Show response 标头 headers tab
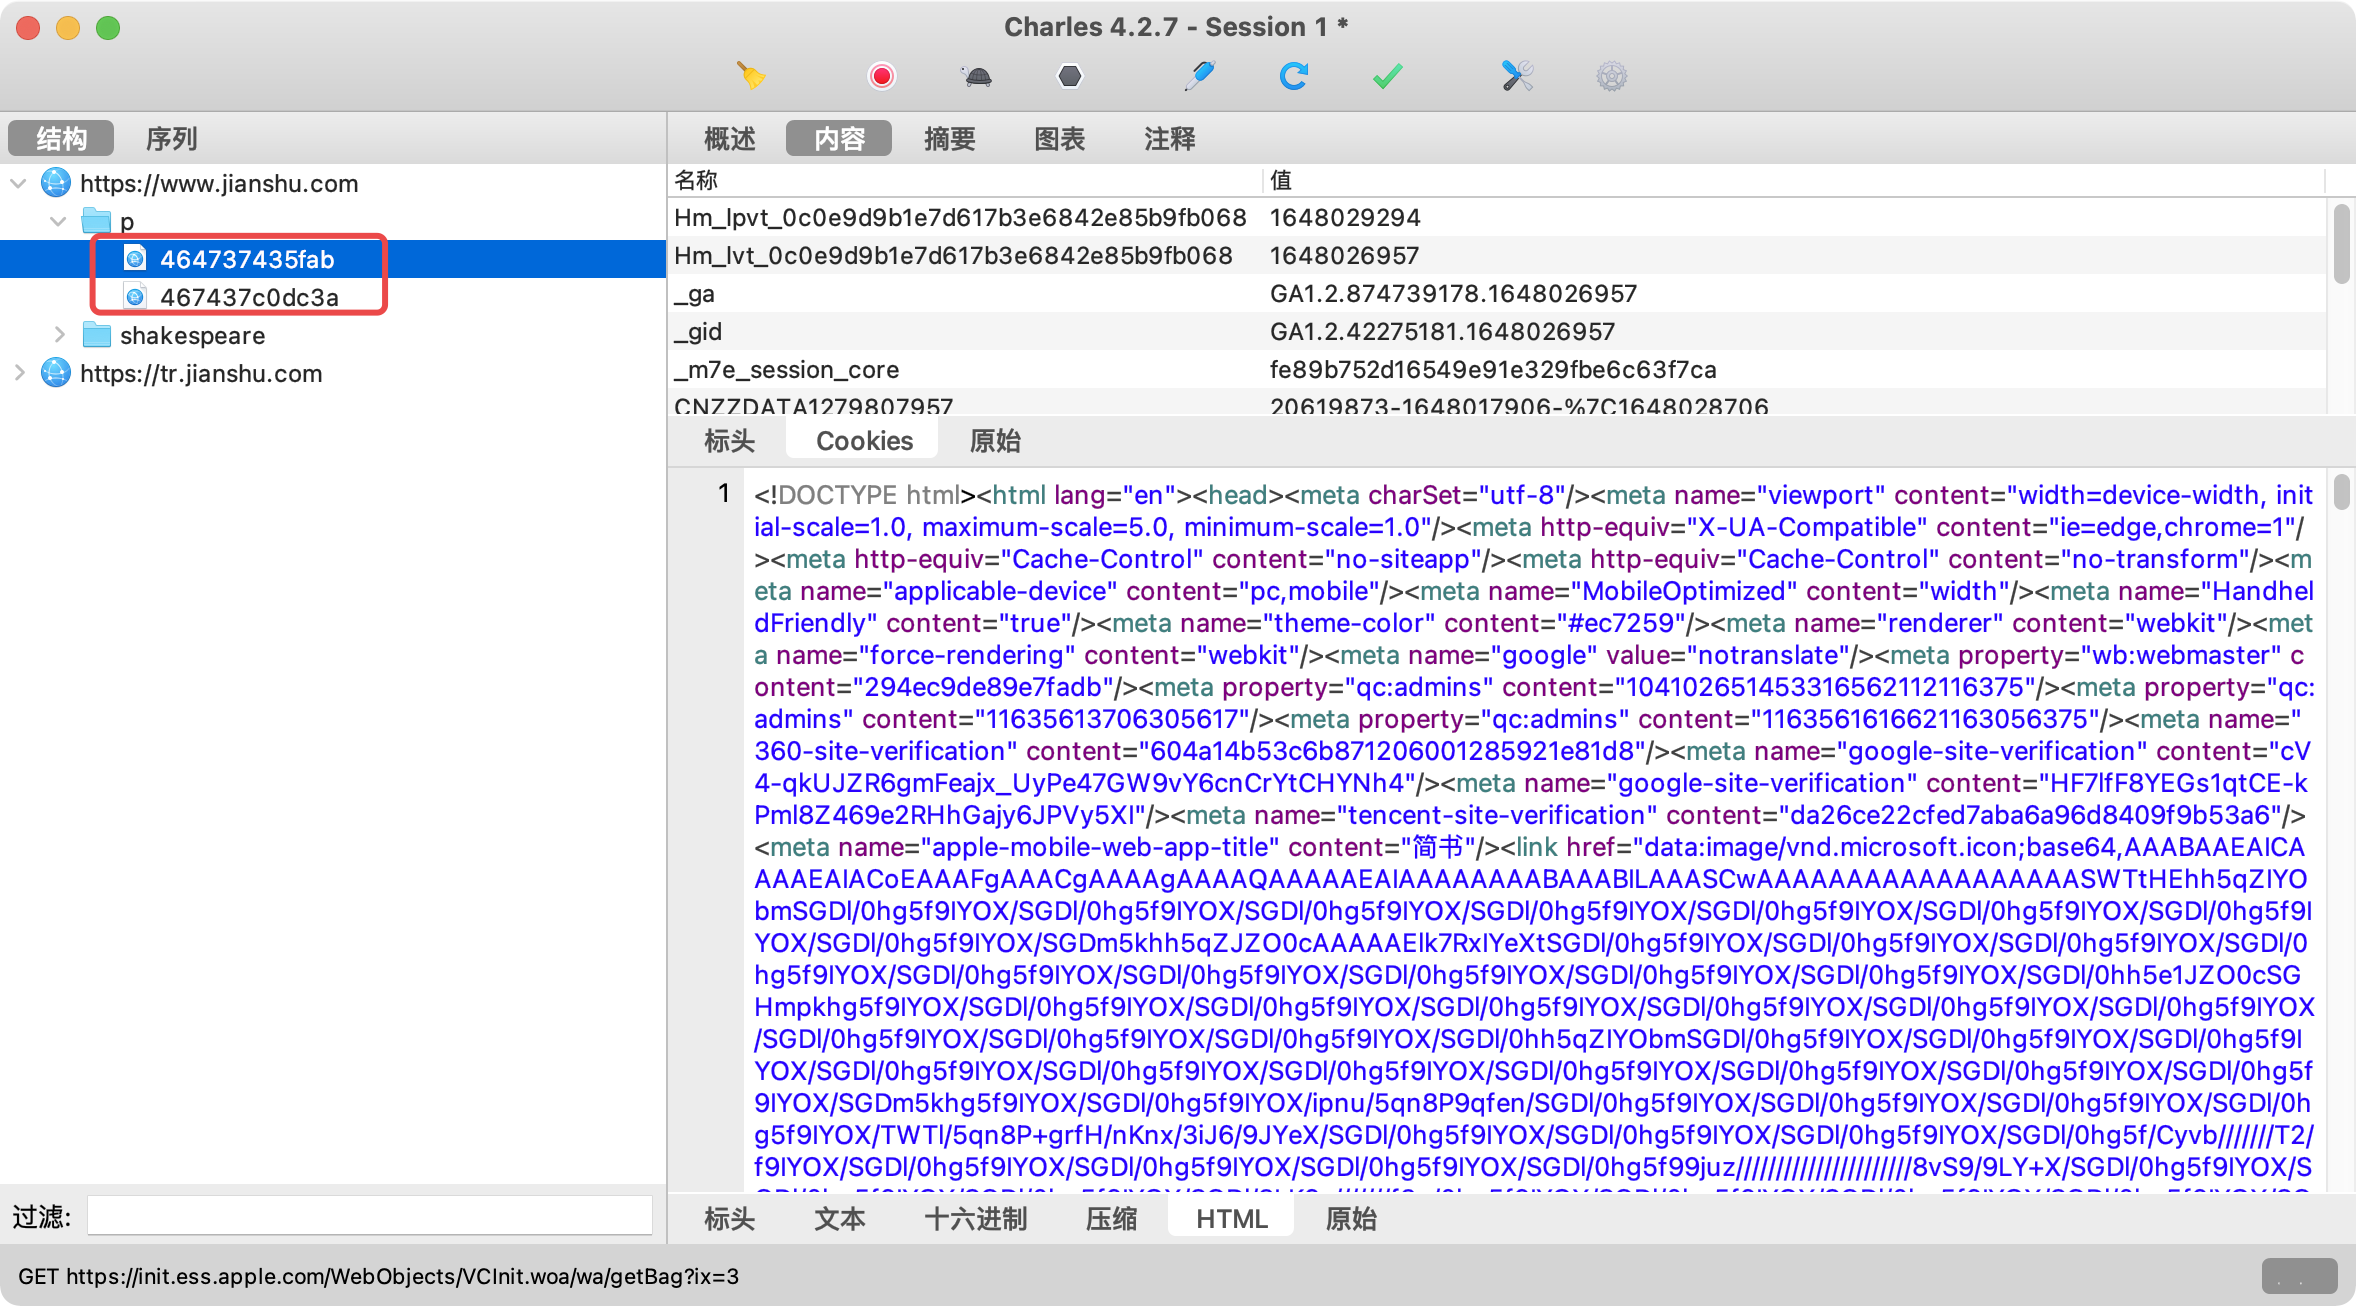This screenshot has width=2356, height=1306. [730, 1219]
